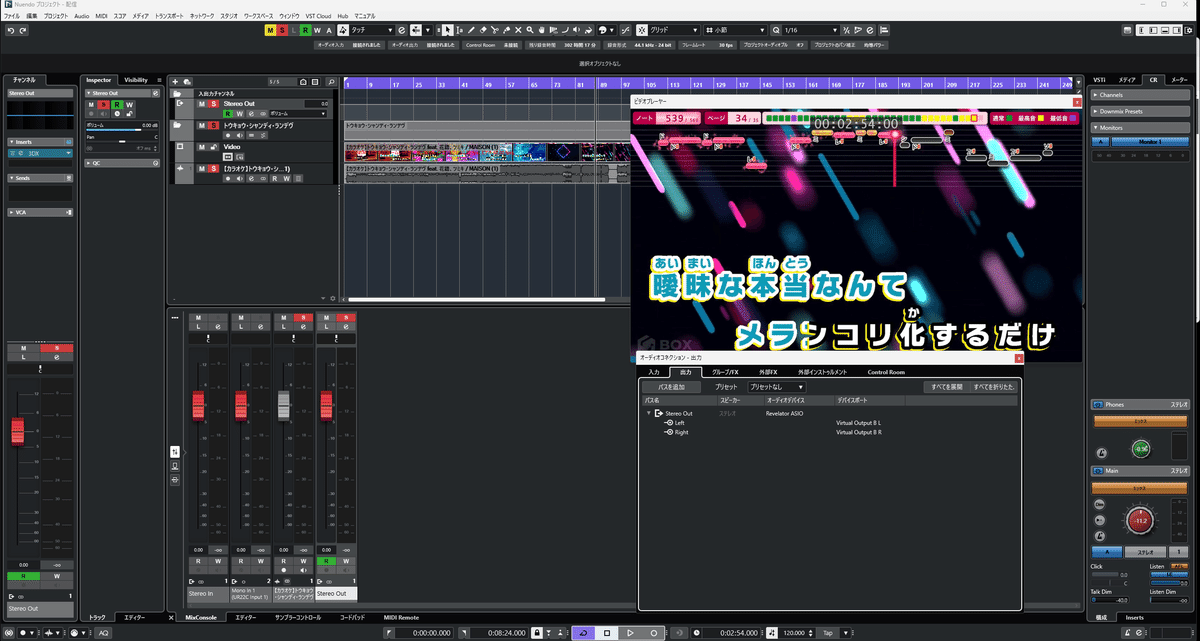Click the Inspector Pan slider
The width and height of the screenshot is (1200, 641).
122,141
